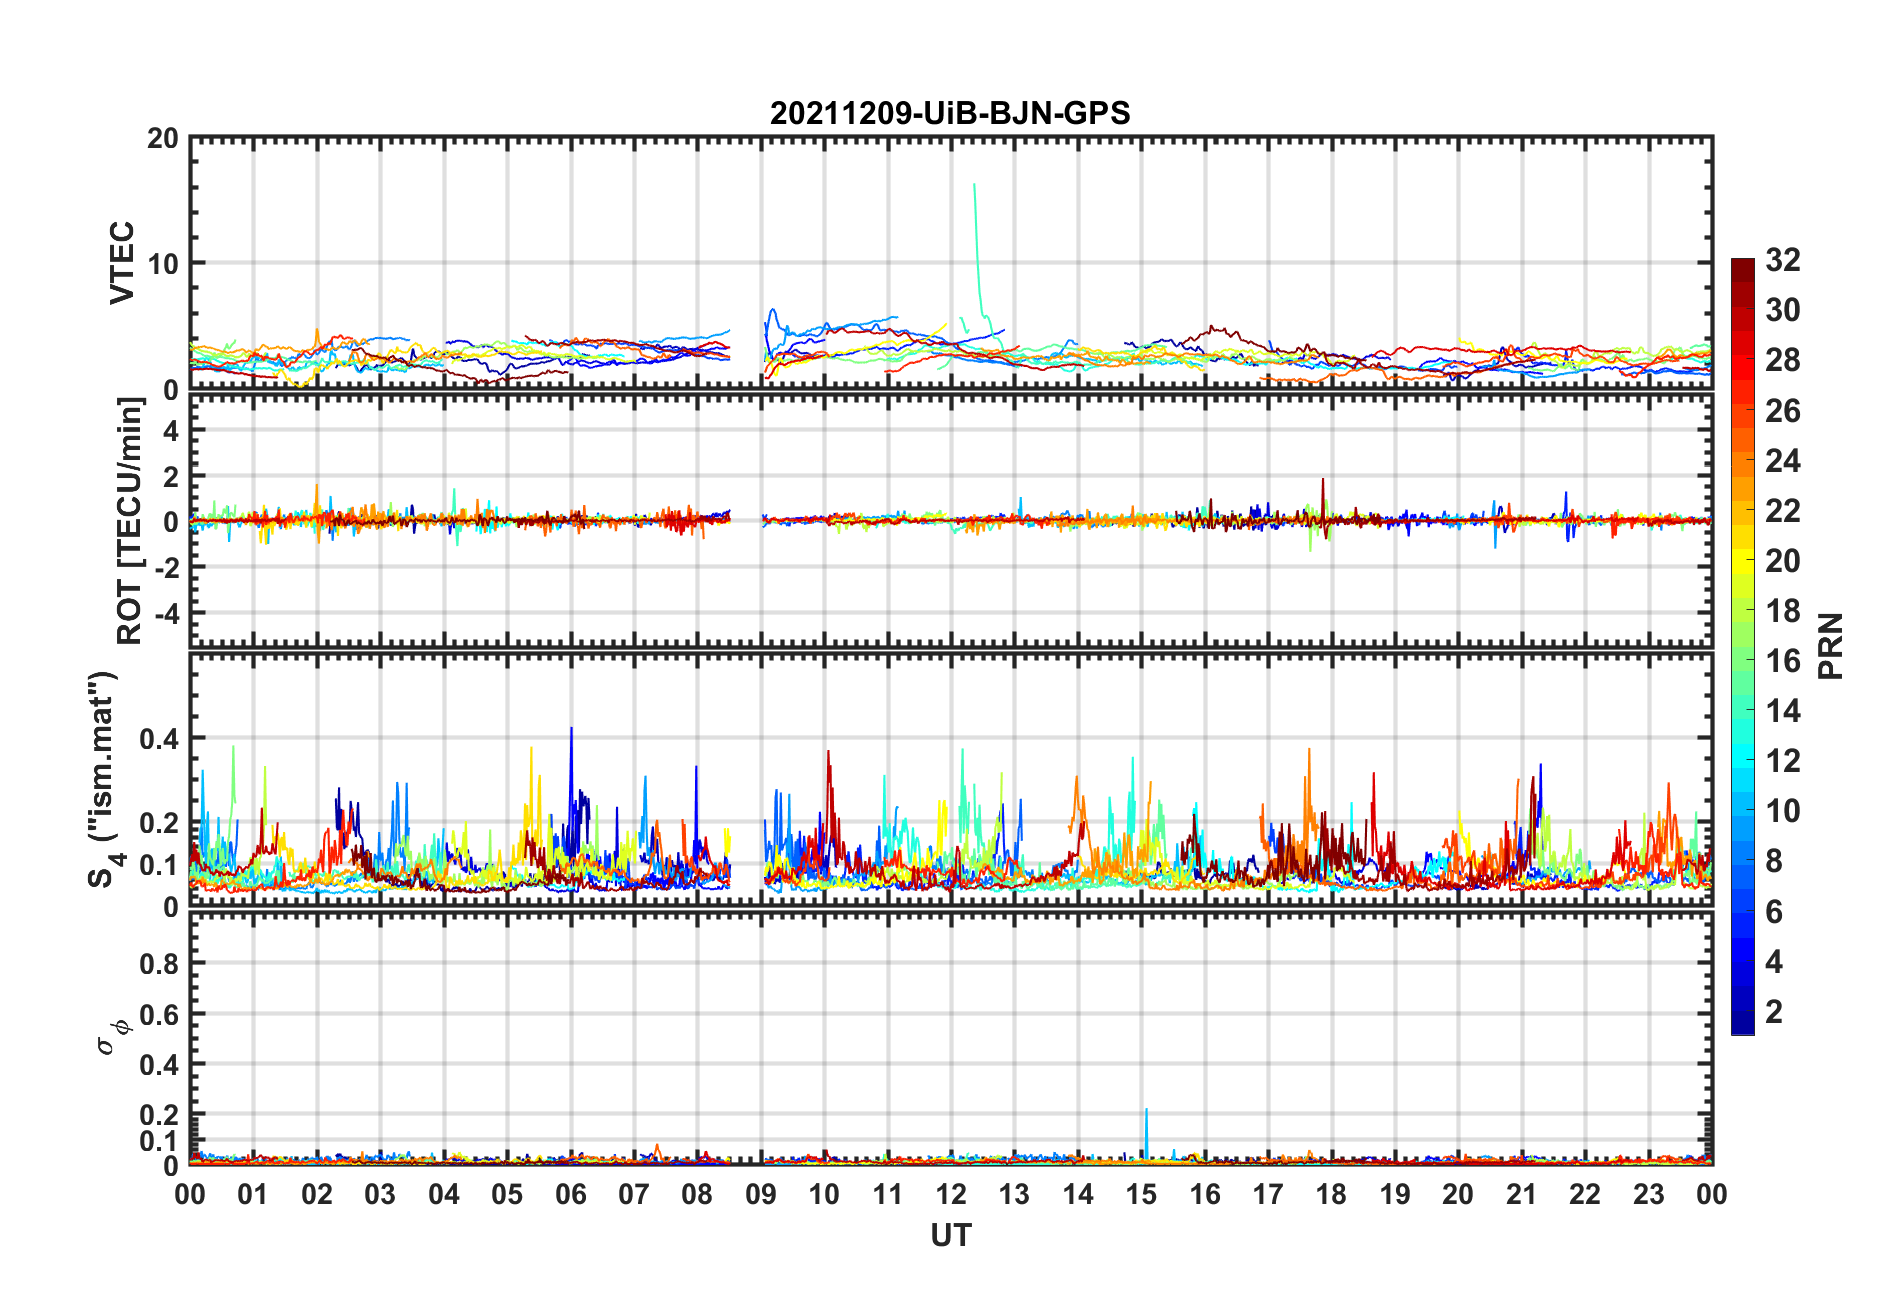Click S4 axis tick label 0.4
Image resolution: width=1902 pixels, height=1292 pixels.
[159, 739]
